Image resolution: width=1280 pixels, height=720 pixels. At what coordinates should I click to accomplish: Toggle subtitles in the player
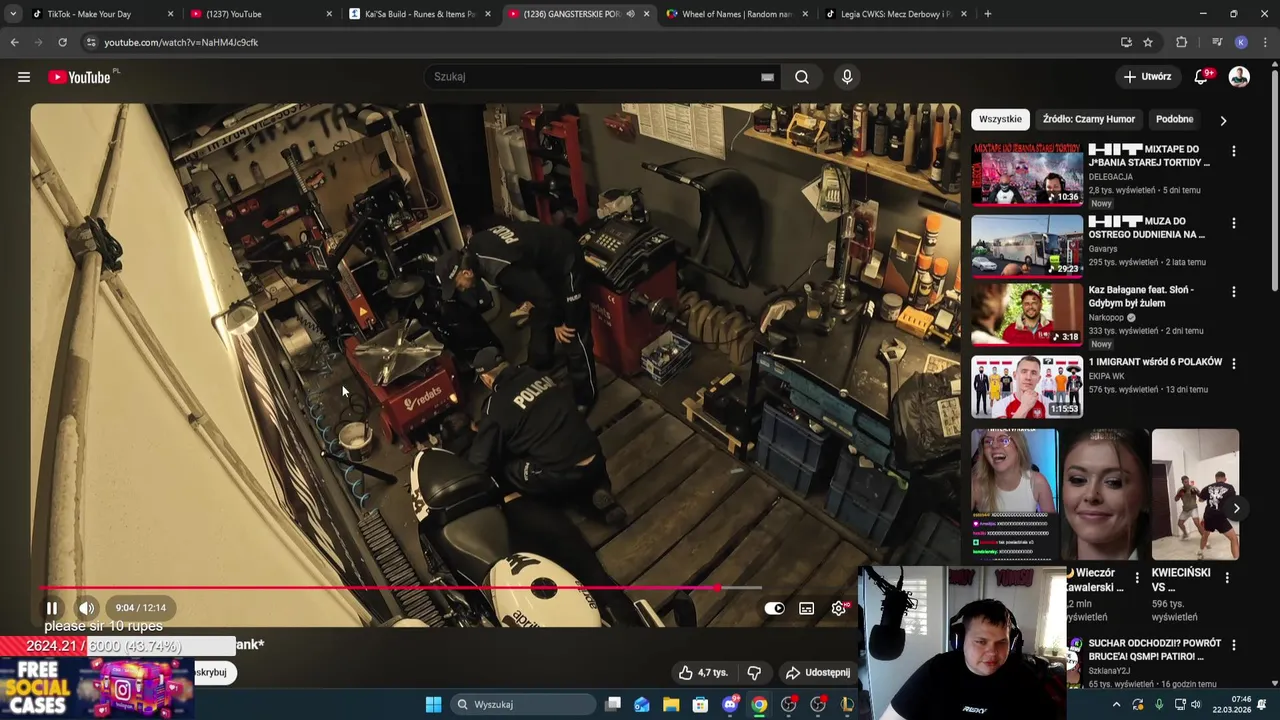click(807, 608)
